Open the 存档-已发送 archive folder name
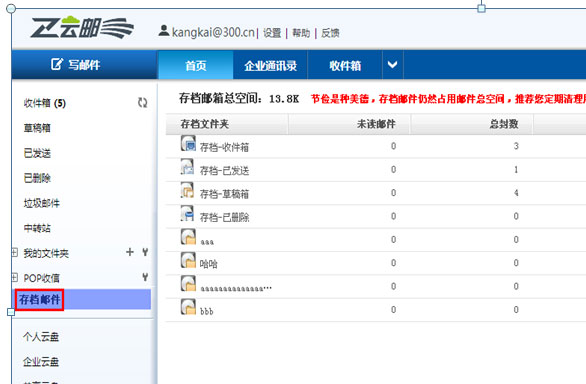 (224, 171)
